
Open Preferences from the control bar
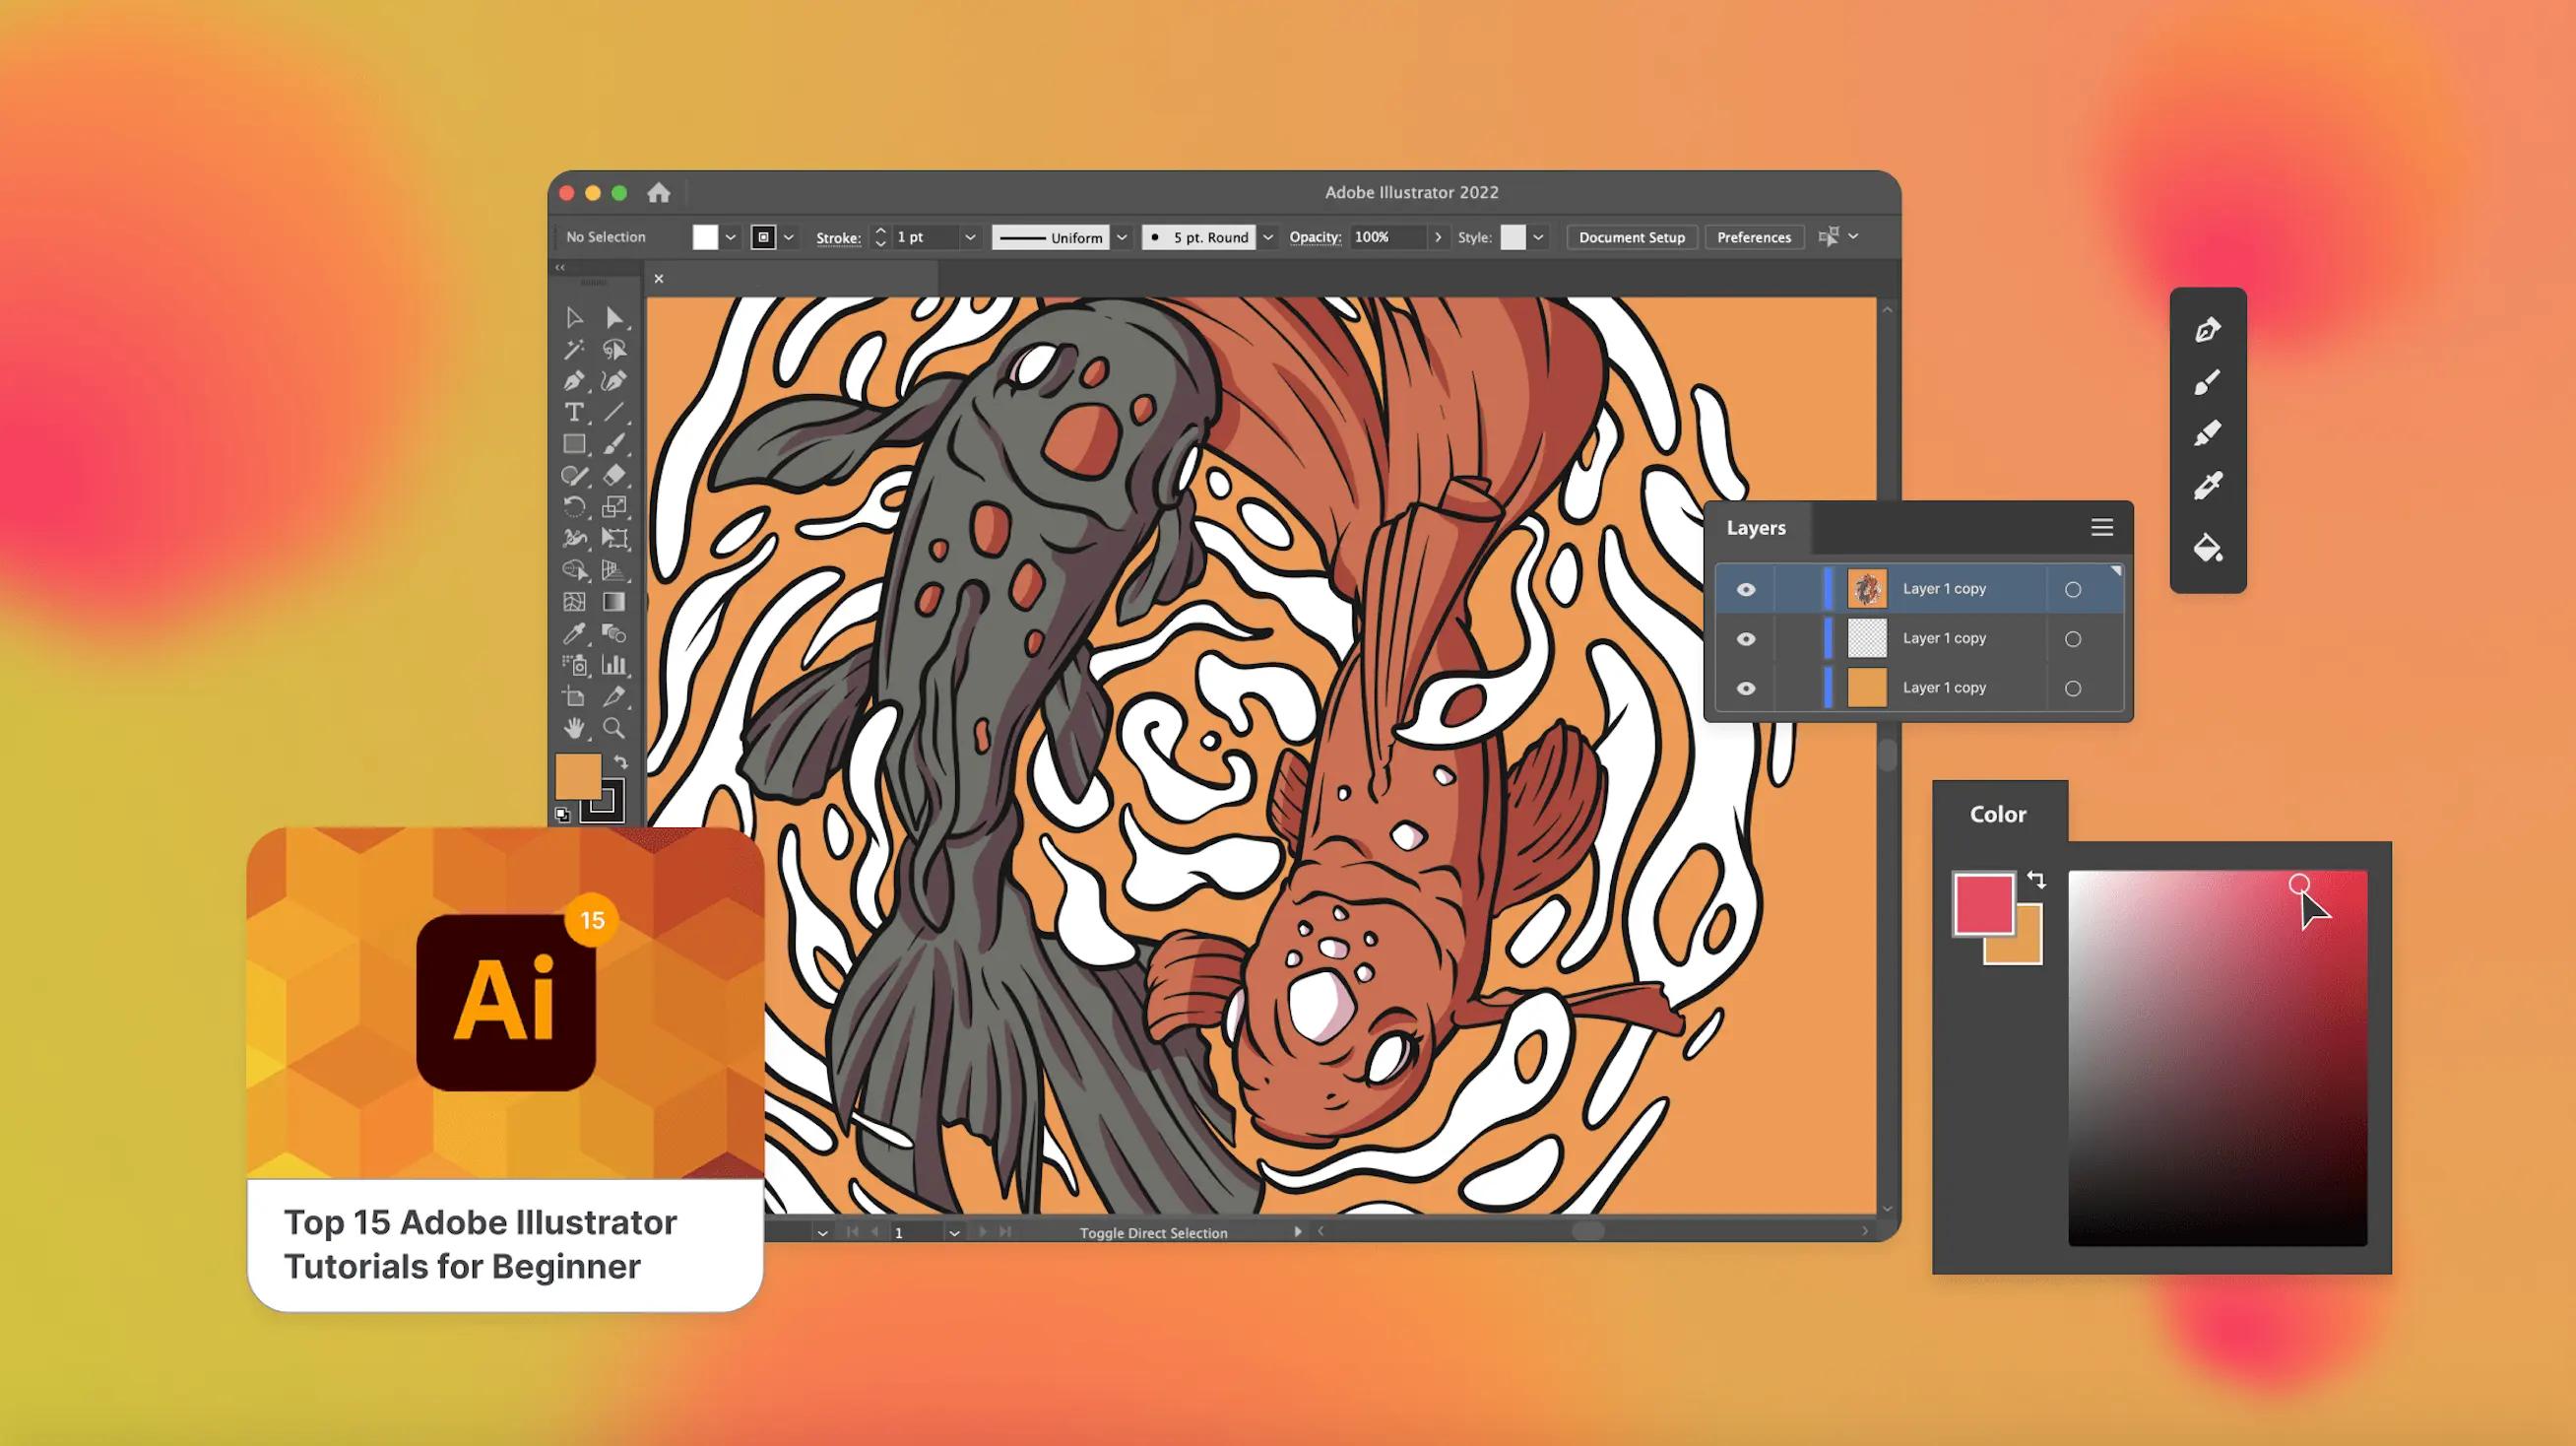pyautogui.click(x=1753, y=237)
